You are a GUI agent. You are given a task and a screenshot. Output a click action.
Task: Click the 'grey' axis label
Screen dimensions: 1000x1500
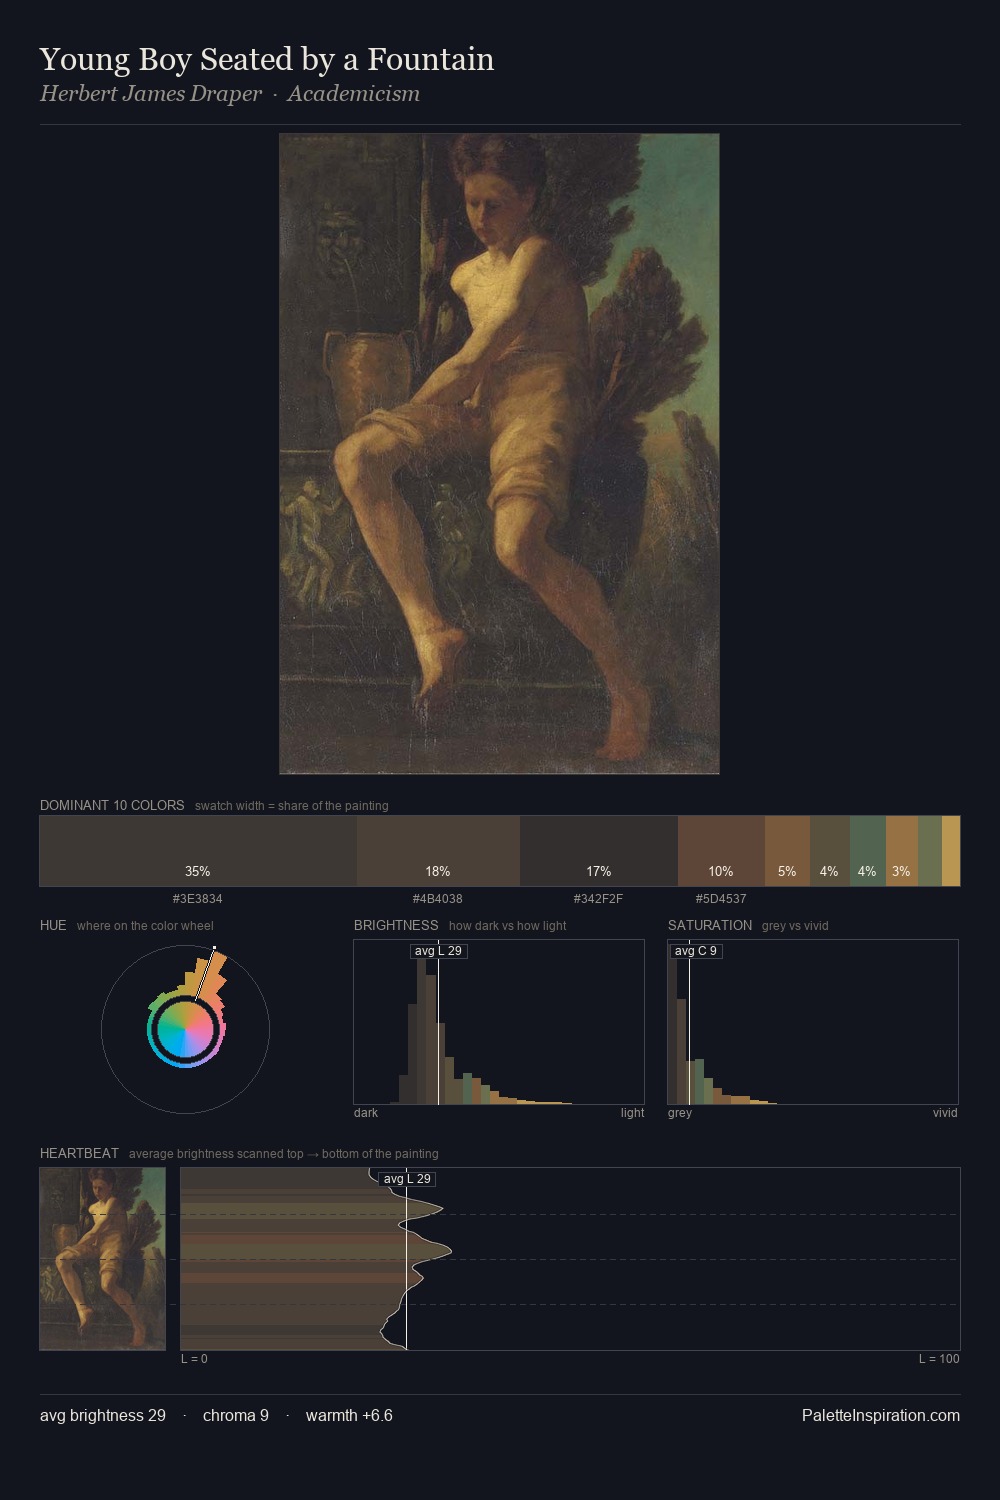coord(680,1113)
